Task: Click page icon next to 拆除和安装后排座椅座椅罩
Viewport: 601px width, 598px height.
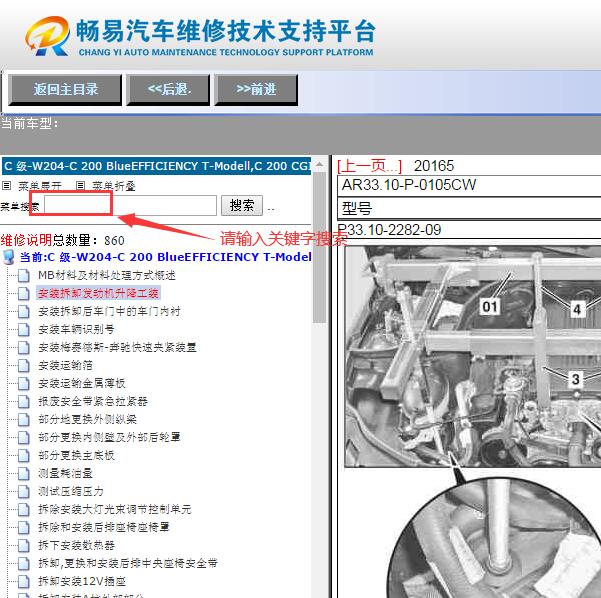Action: pyautogui.click(x=24, y=527)
